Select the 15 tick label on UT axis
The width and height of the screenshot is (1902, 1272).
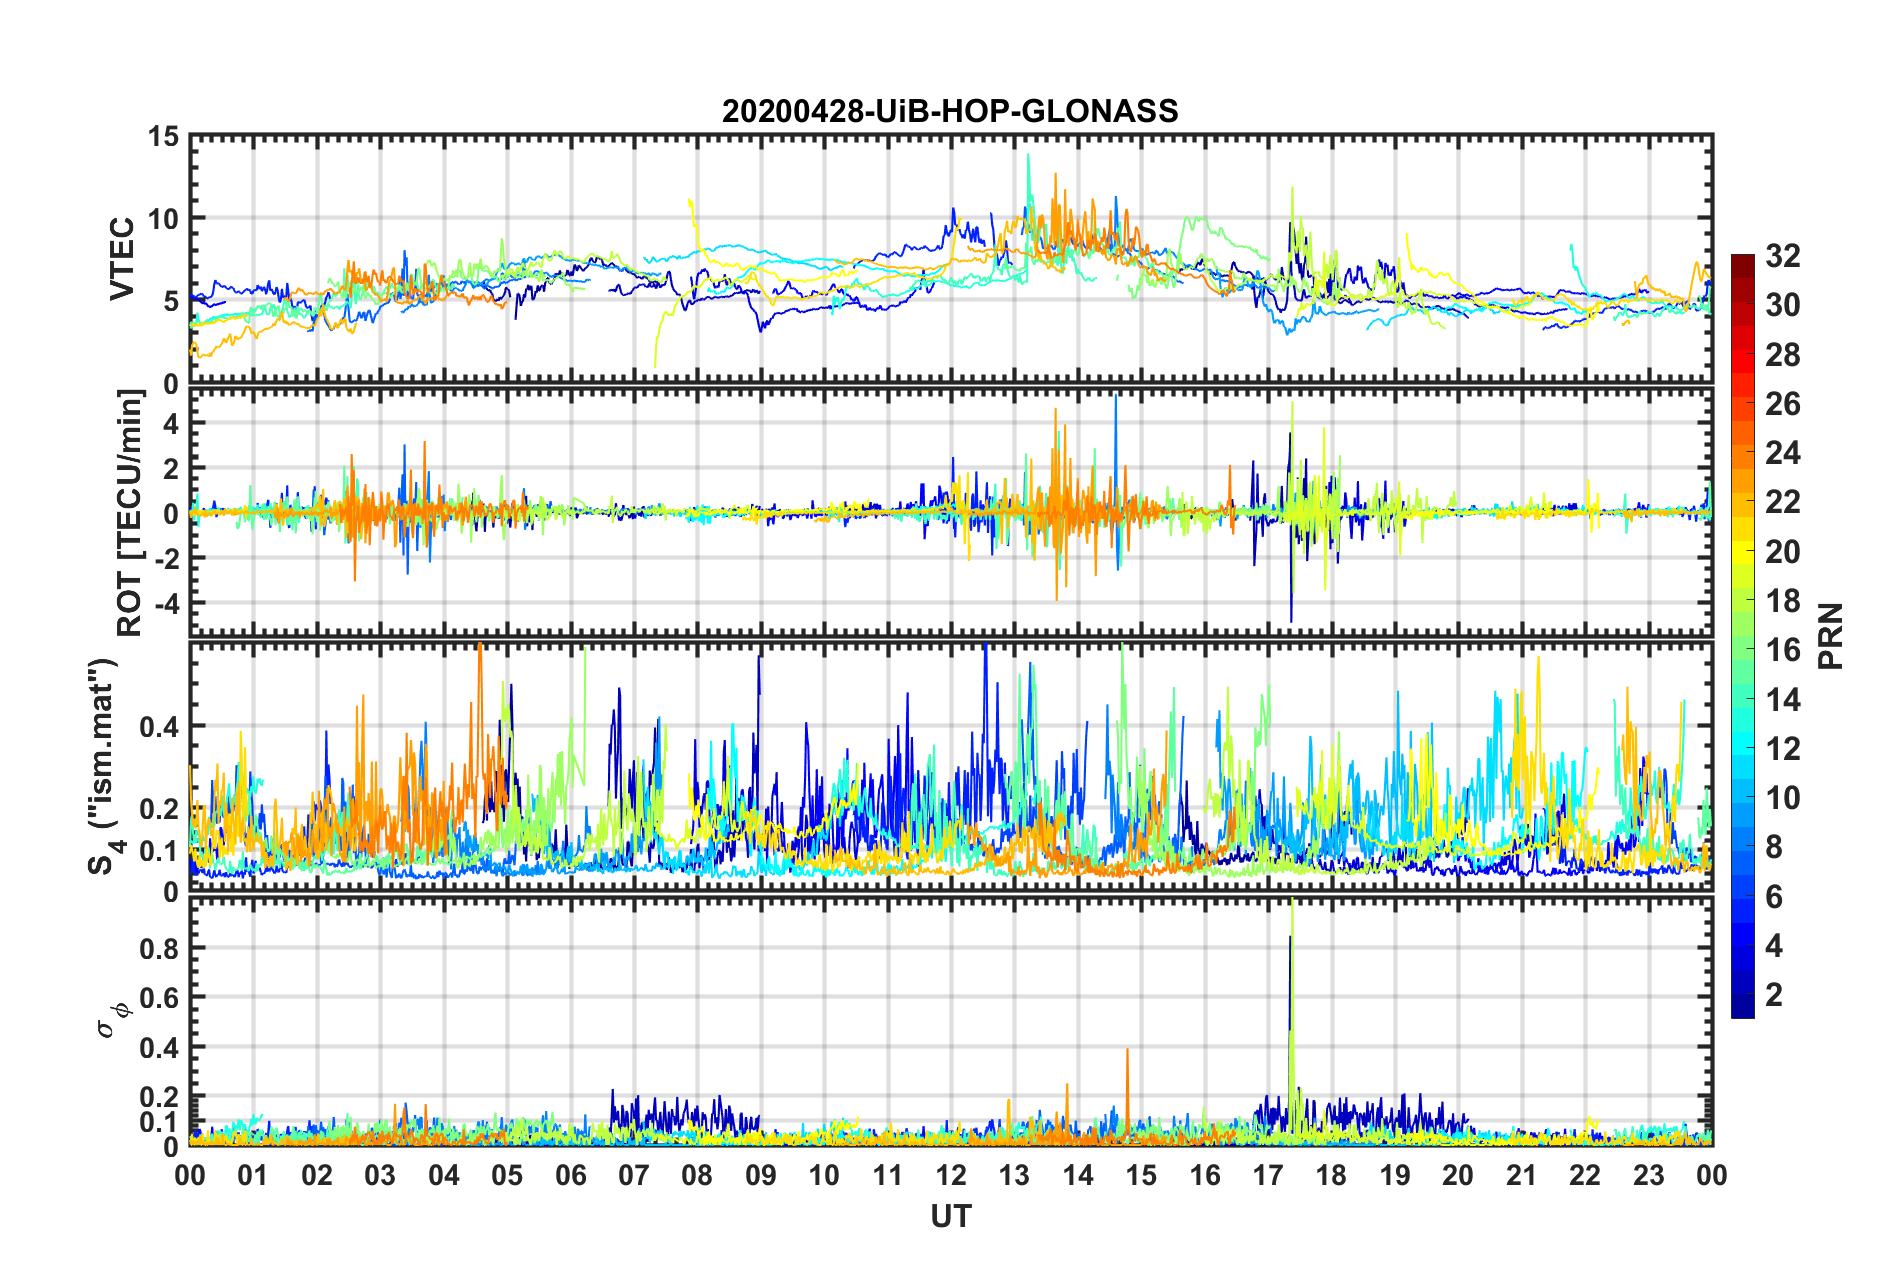[x=1141, y=1176]
